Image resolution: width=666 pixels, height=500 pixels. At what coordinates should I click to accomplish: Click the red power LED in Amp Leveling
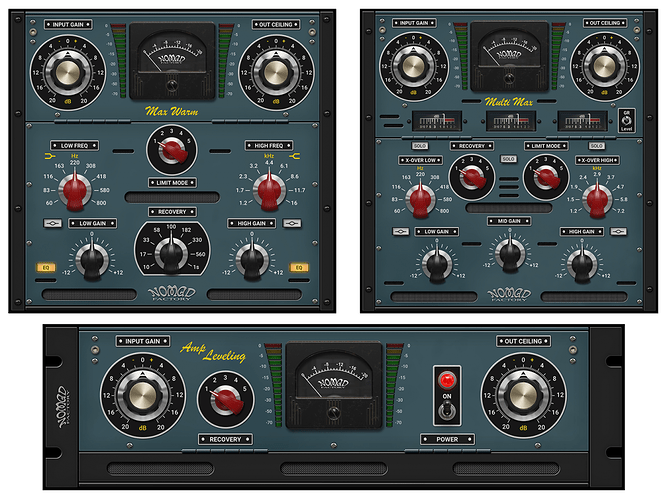pos(447,380)
